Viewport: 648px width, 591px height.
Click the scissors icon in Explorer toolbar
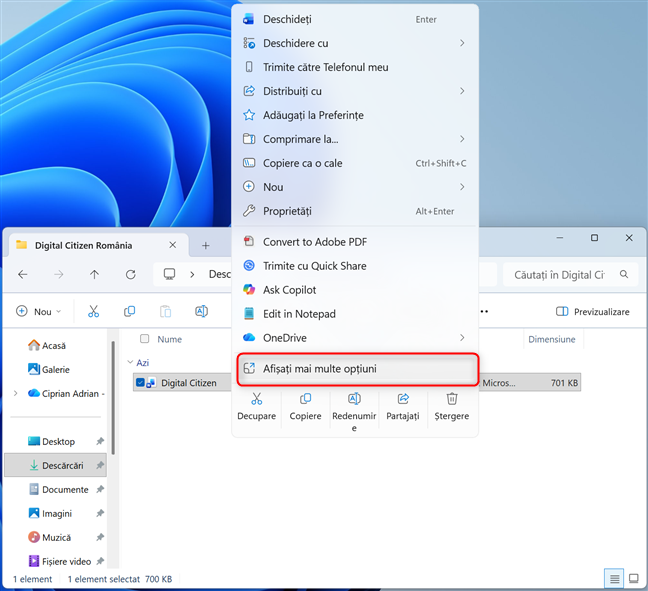point(93,312)
